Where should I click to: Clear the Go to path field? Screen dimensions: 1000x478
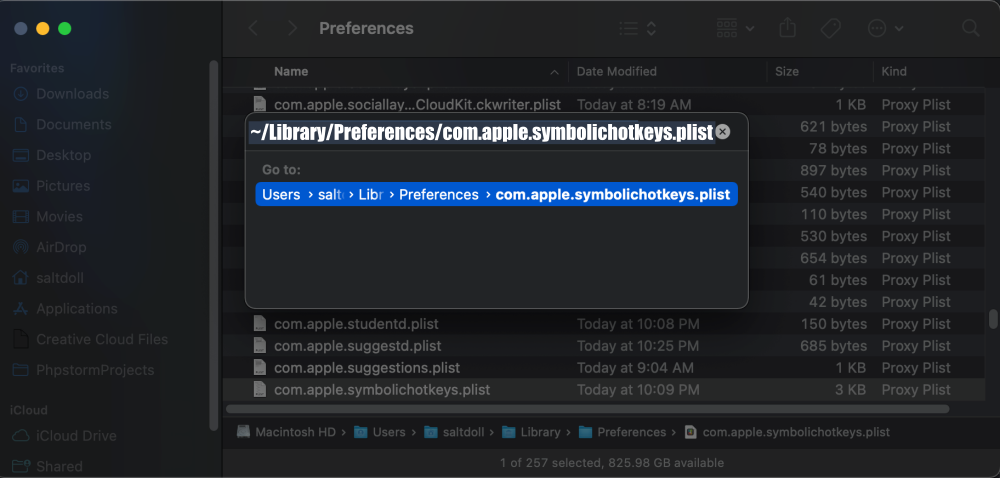pos(723,132)
